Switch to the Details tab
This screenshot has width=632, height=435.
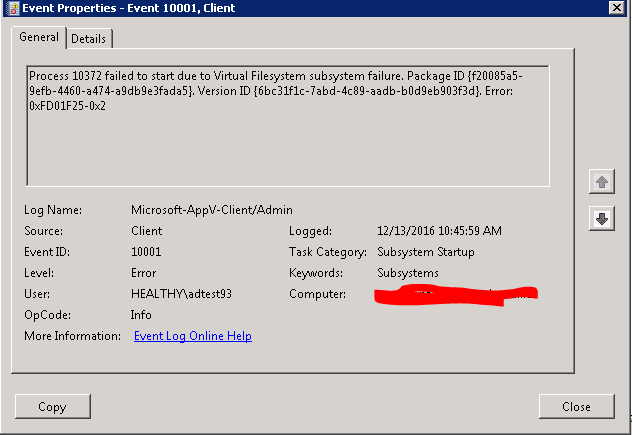(89, 39)
